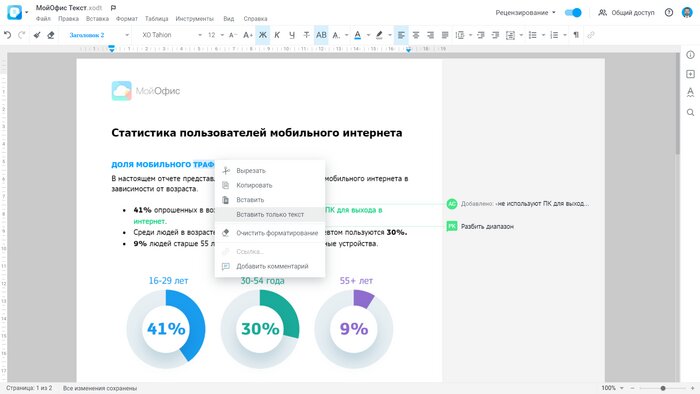Click the Страница 1 из 2 indicator

pos(29,388)
